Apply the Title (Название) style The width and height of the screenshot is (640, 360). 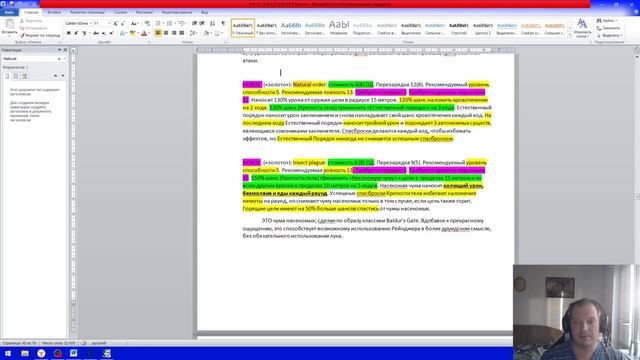pyautogui.click(x=339, y=28)
